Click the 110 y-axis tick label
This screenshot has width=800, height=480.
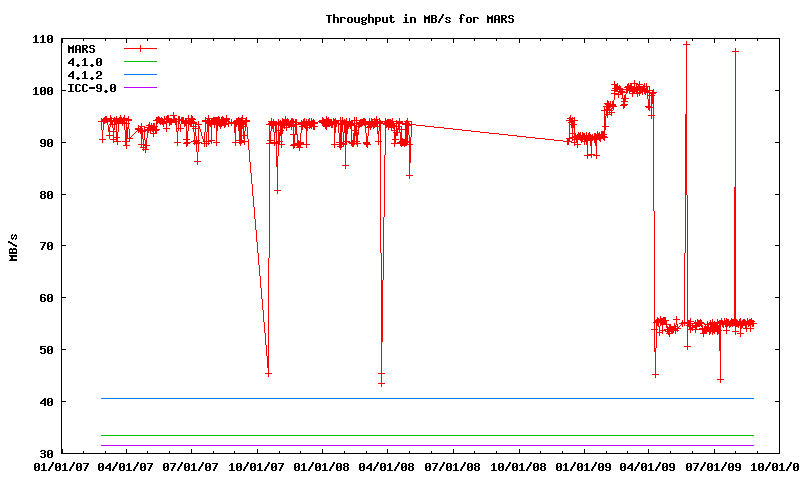[42, 39]
